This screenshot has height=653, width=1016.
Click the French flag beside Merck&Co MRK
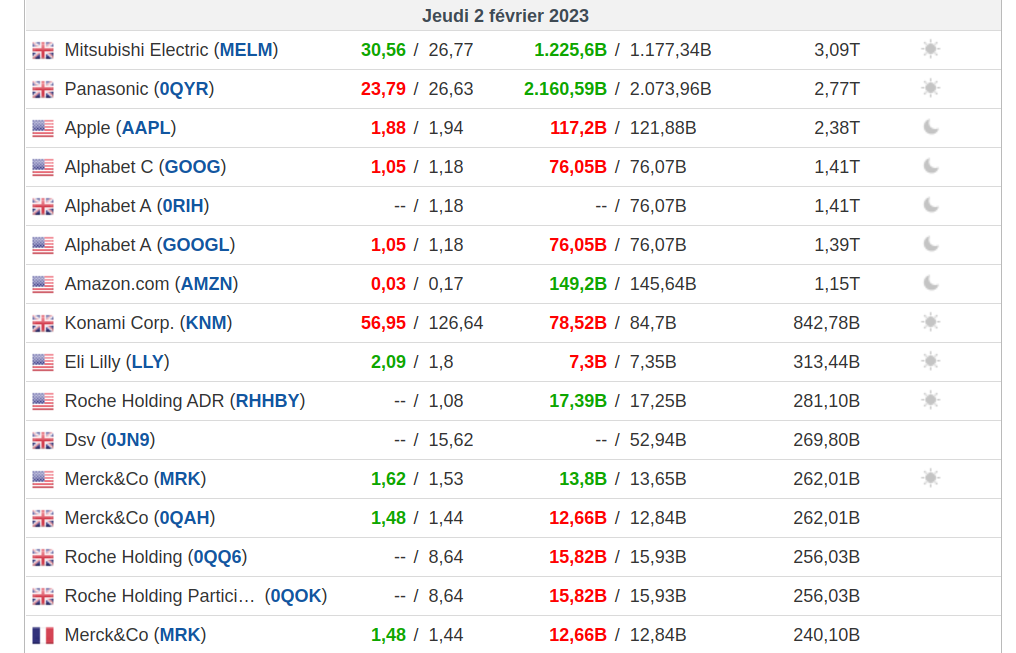coord(43,636)
